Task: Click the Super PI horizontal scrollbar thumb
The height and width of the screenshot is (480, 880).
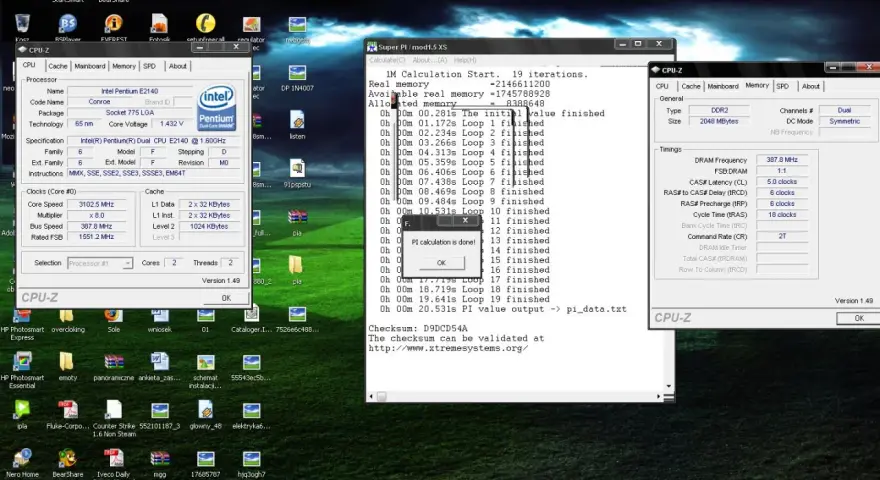Action: (382, 396)
